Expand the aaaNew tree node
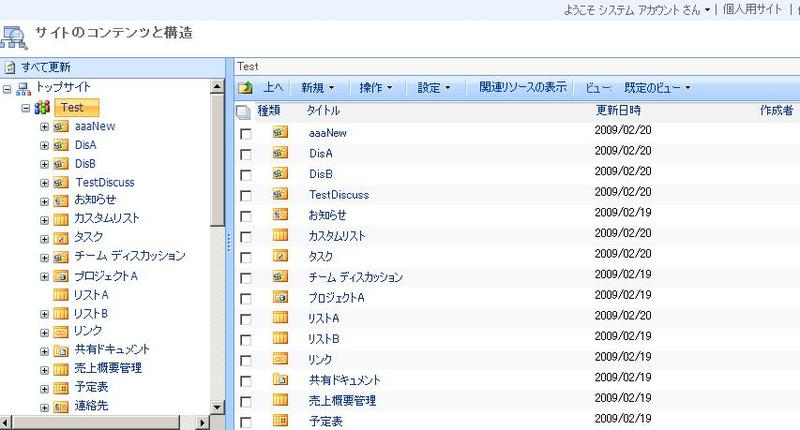The width and height of the screenshot is (800, 430). tap(44, 127)
